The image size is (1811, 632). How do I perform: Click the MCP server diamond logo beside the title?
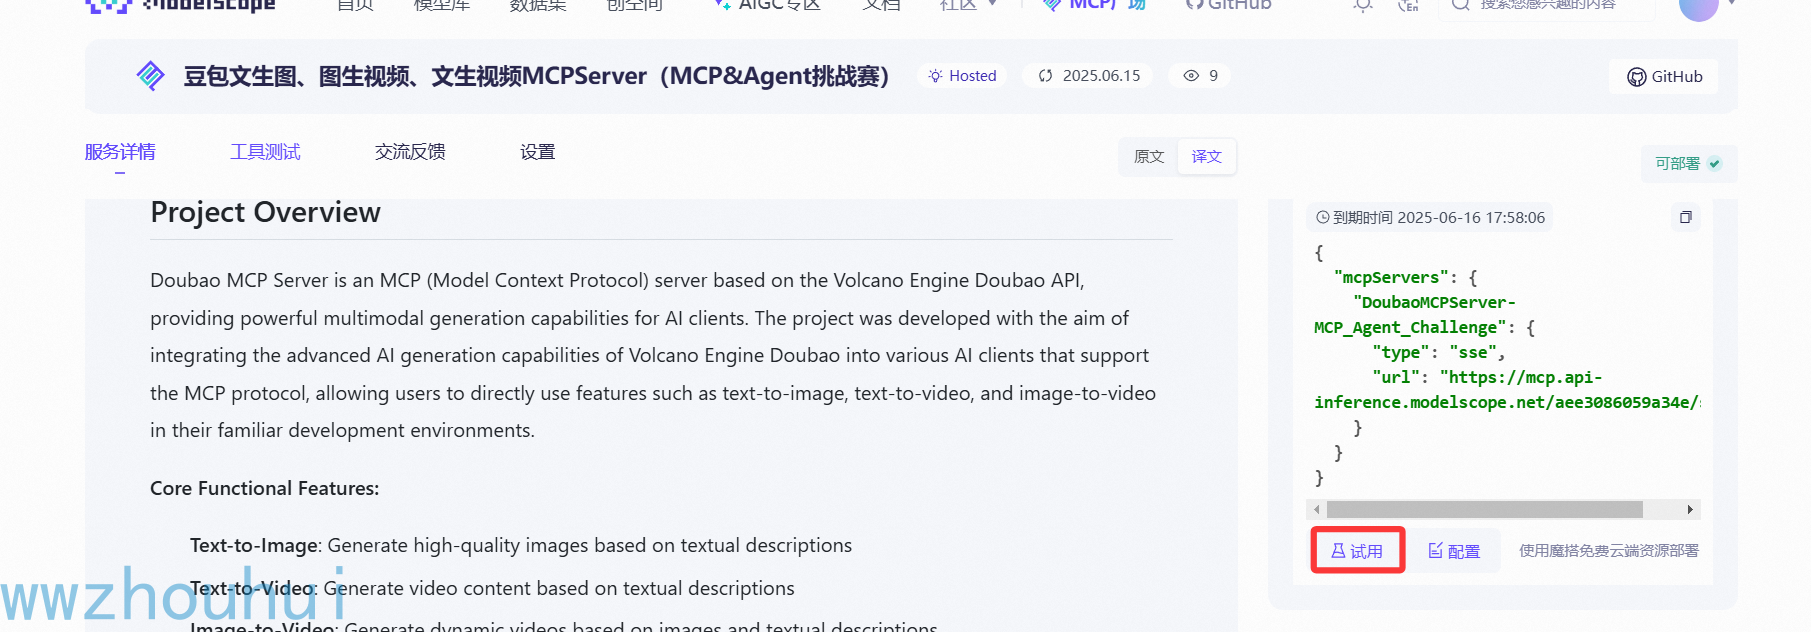pyautogui.click(x=150, y=76)
